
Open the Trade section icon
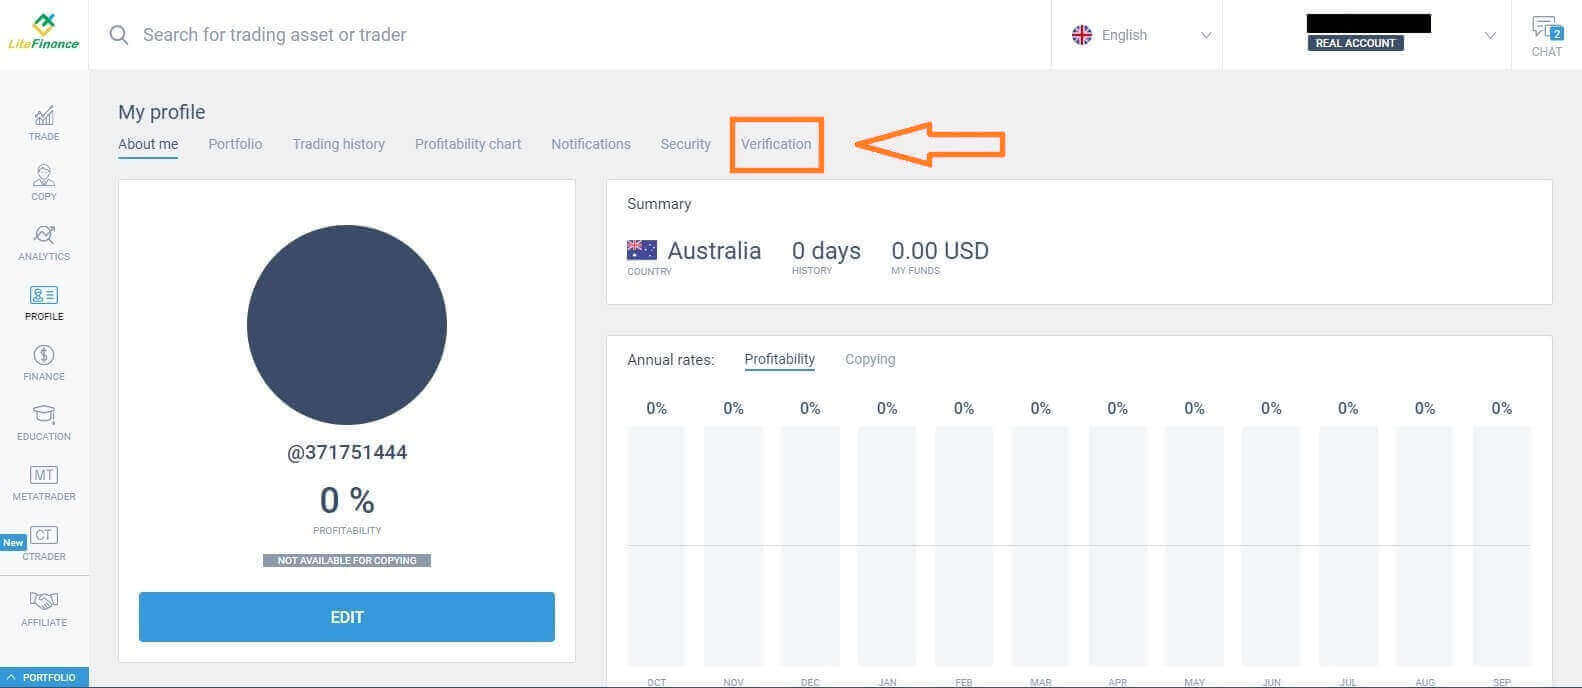[44, 122]
